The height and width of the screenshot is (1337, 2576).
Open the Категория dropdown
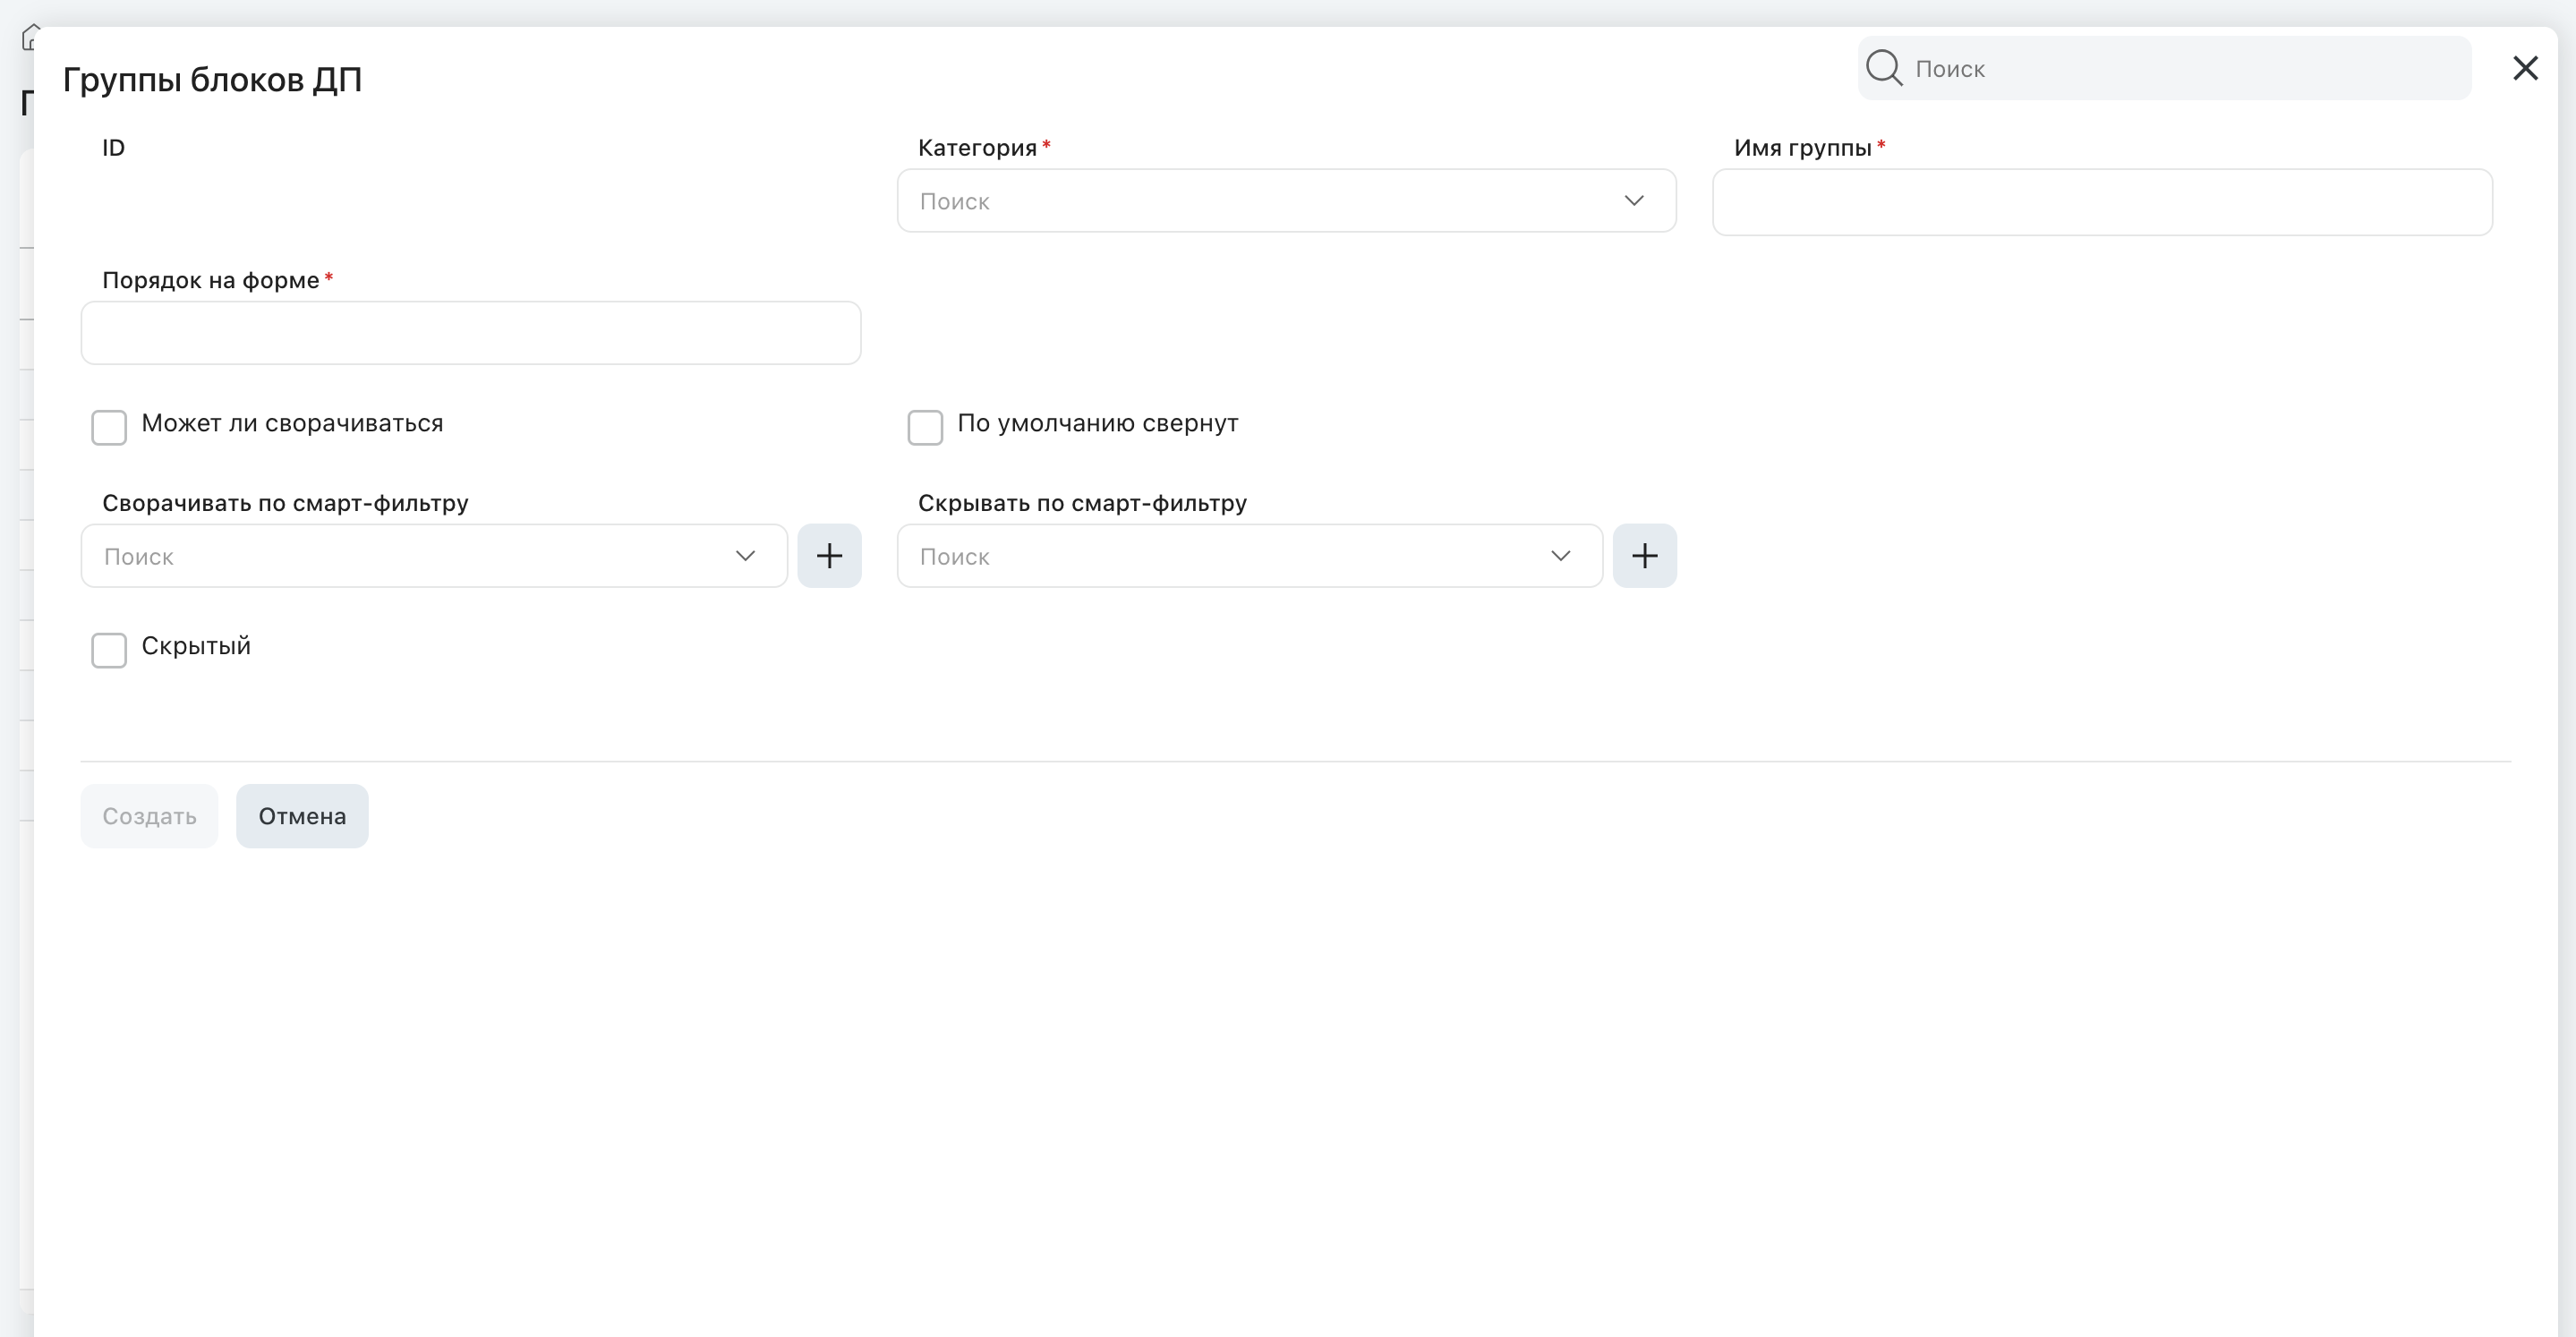pyautogui.click(x=1286, y=201)
